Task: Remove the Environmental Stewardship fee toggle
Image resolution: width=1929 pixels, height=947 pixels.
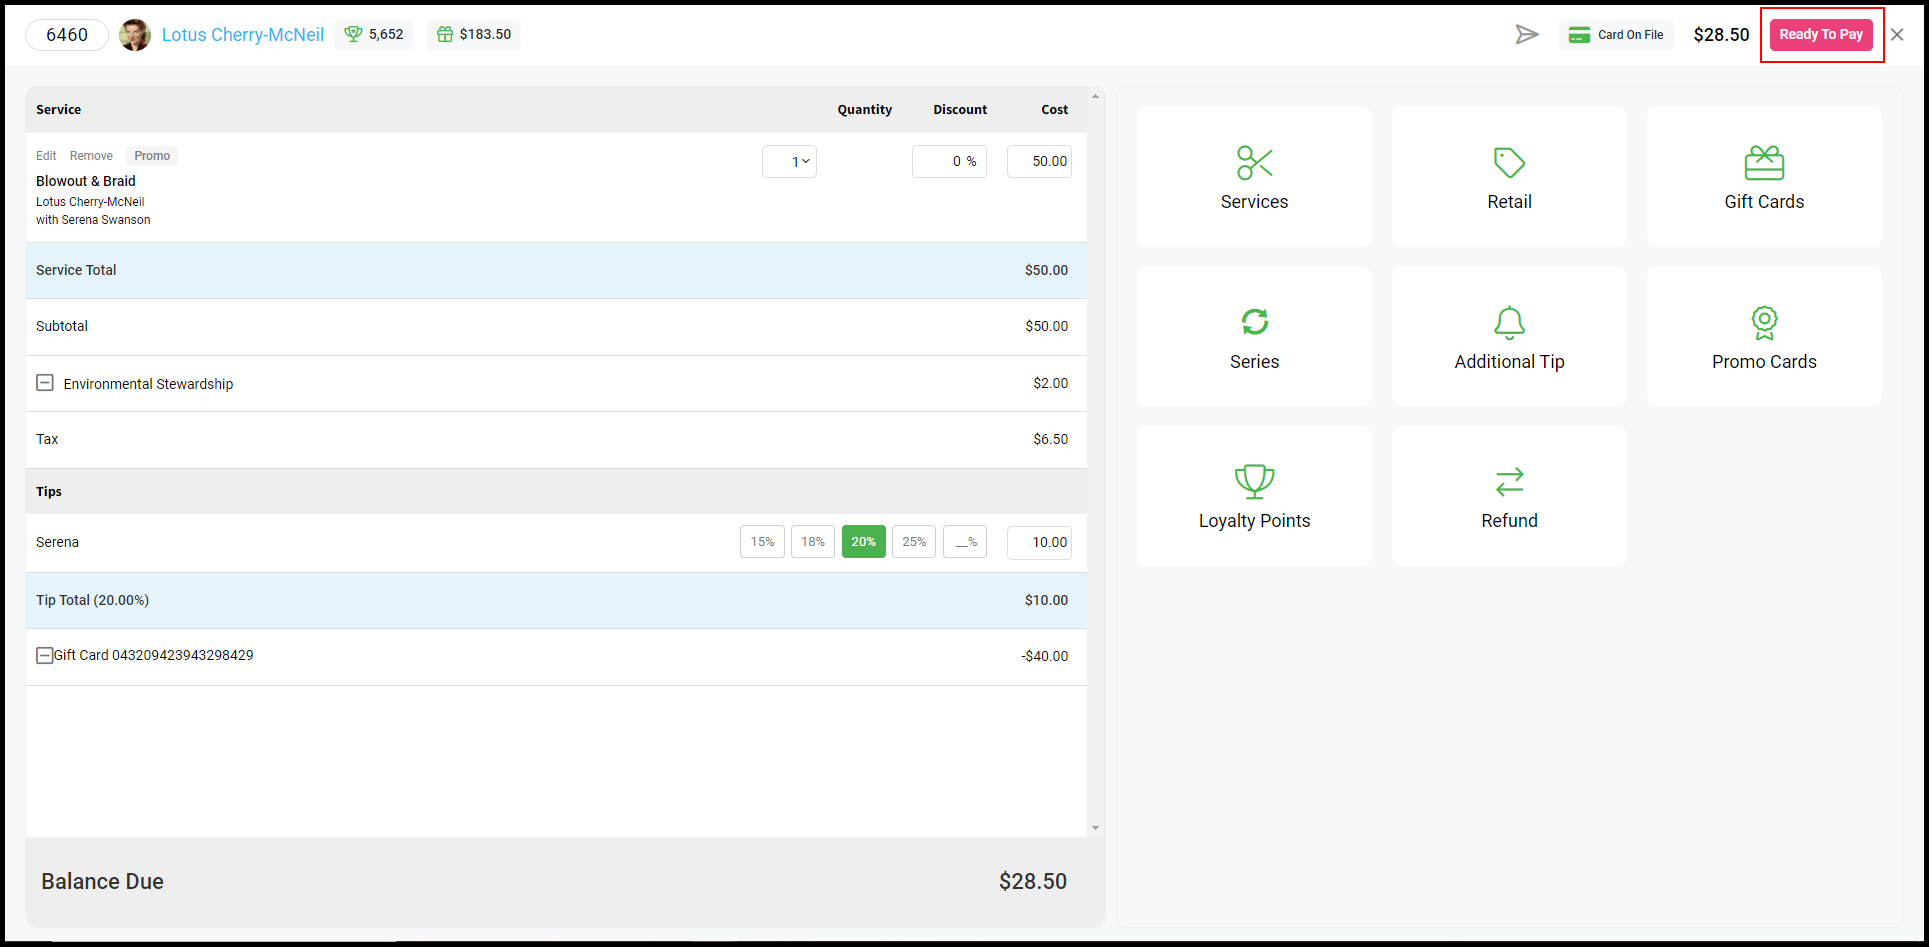Action: [45, 383]
